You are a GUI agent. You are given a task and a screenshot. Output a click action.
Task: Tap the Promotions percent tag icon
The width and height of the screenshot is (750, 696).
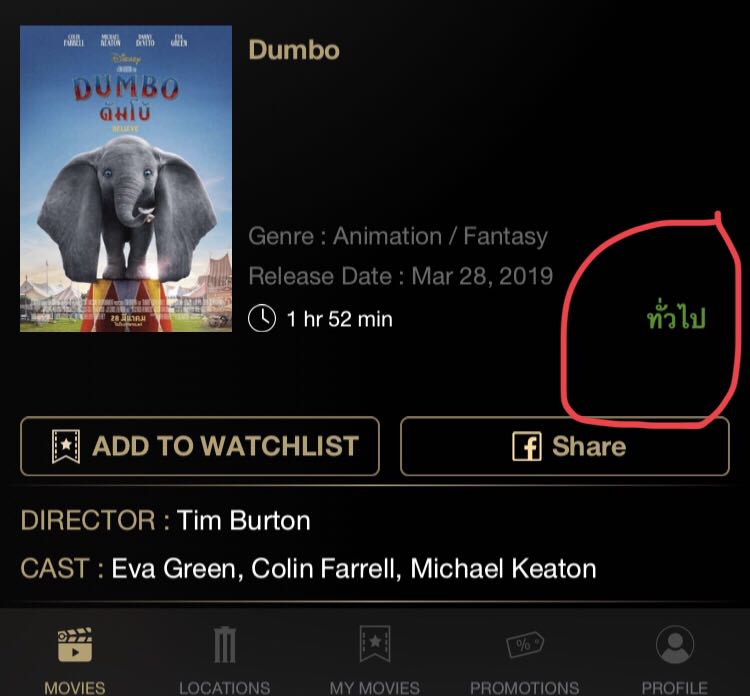point(525,645)
